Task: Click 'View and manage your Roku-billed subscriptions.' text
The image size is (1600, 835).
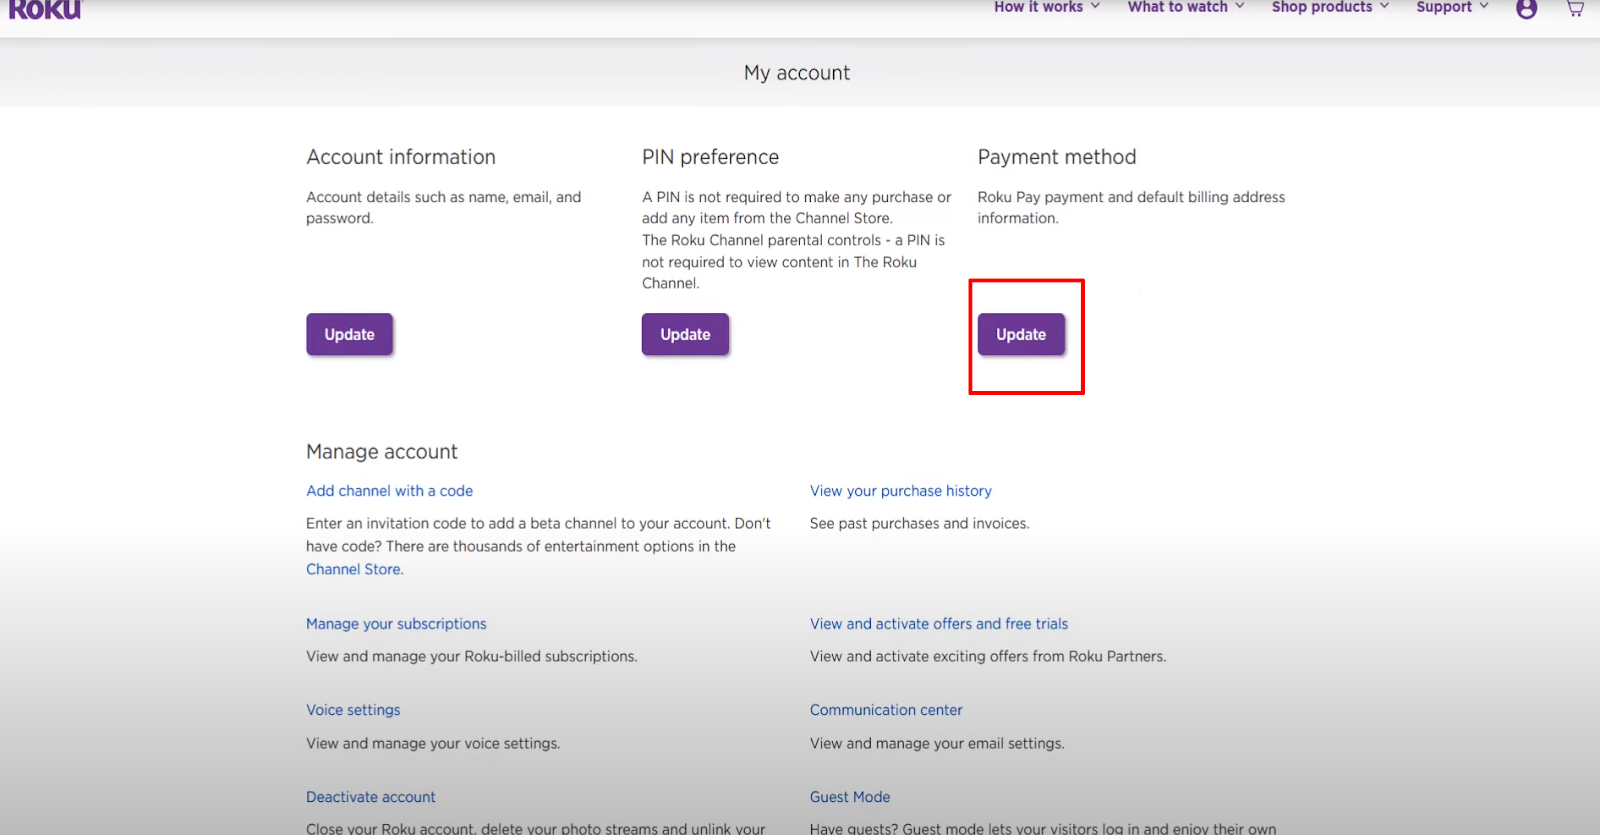Action: pyautogui.click(x=472, y=657)
